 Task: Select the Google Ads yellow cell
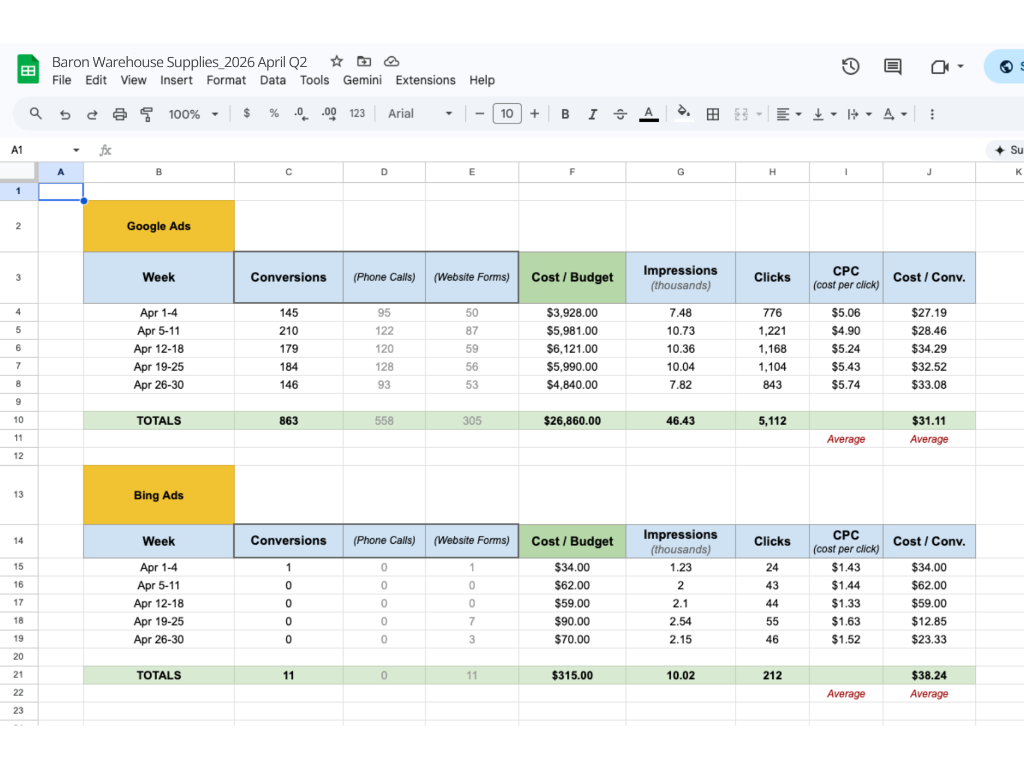click(159, 226)
